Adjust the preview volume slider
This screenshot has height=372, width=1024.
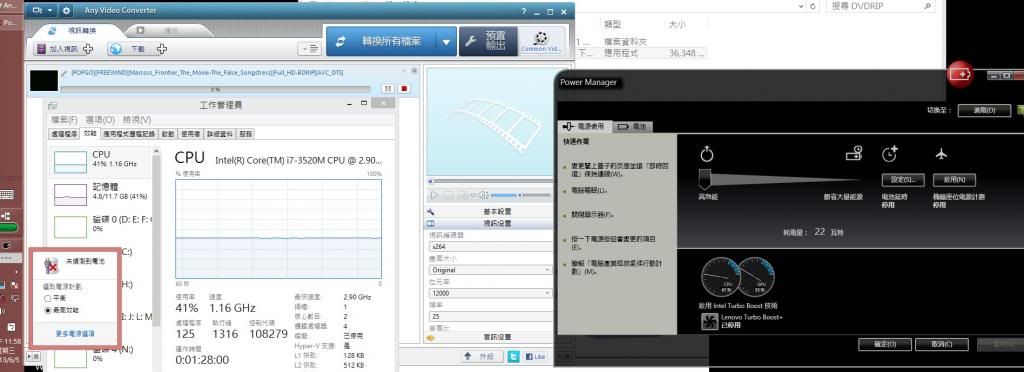[x=519, y=195]
